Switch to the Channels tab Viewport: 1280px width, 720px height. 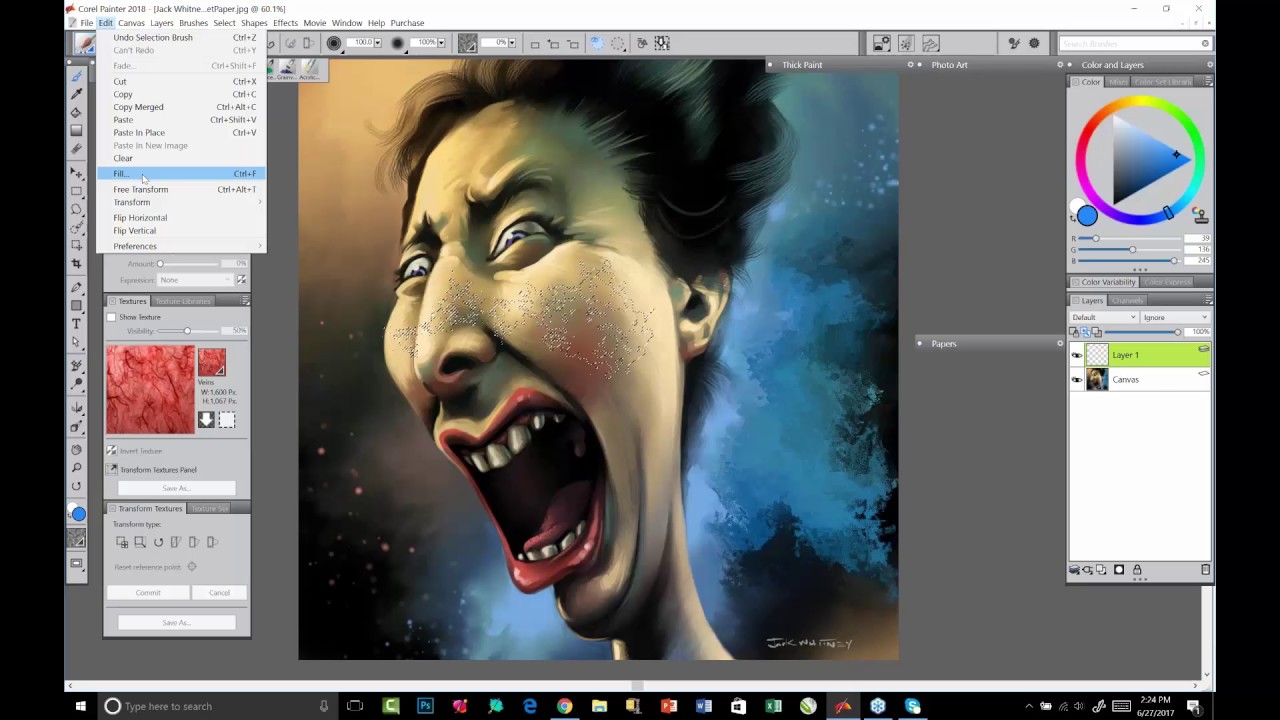click(1127, 300)
